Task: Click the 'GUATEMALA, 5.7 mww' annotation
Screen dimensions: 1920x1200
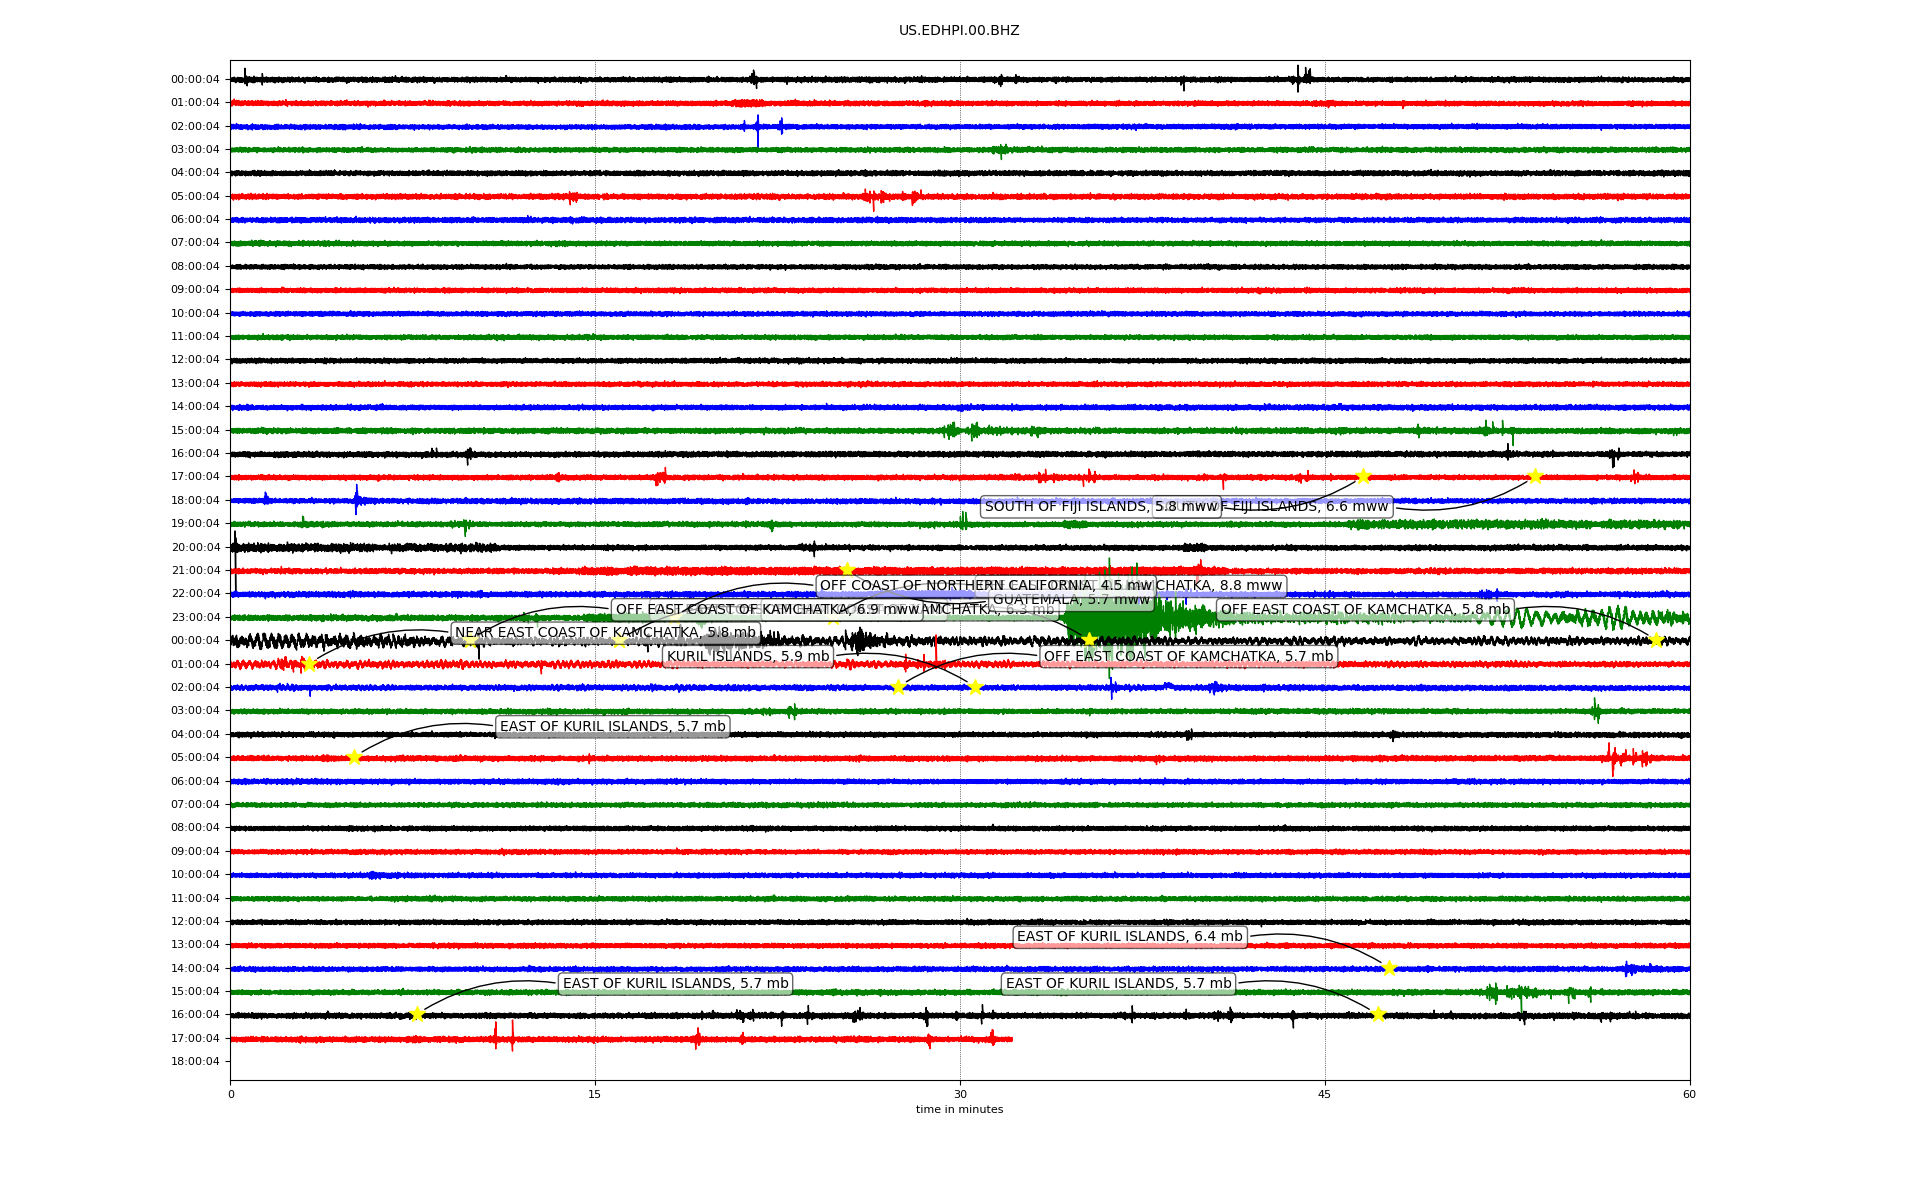Action: point(1071,600)
